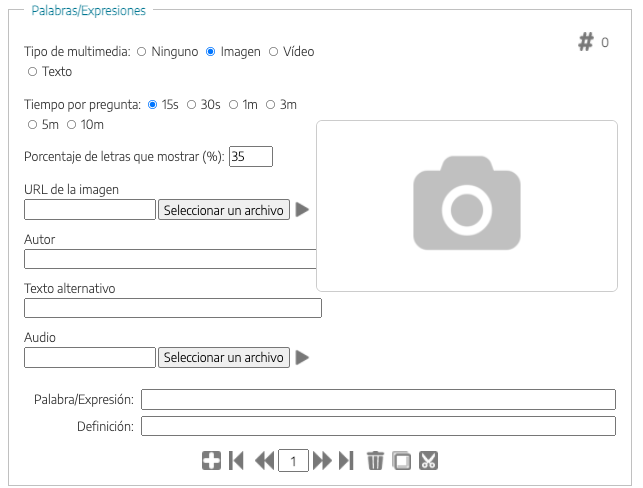The width and height of the screenshot is (643, 488).
Task: Click Seleccionar un archivo for audio
Action: 224,357
